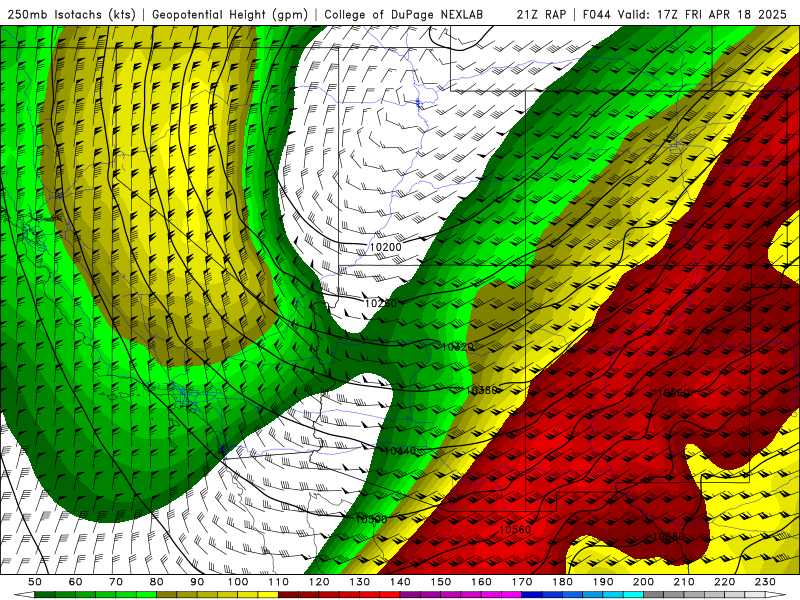
Task: Click the 170 value on the color scale
Action: pos(522,582)
